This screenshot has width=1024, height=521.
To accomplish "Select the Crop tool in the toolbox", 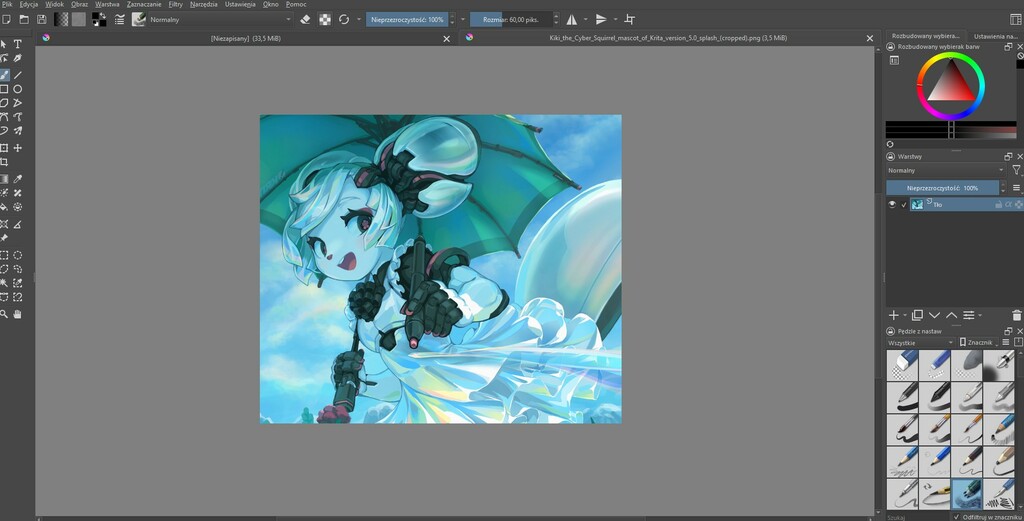I will (x=5, y=162).
